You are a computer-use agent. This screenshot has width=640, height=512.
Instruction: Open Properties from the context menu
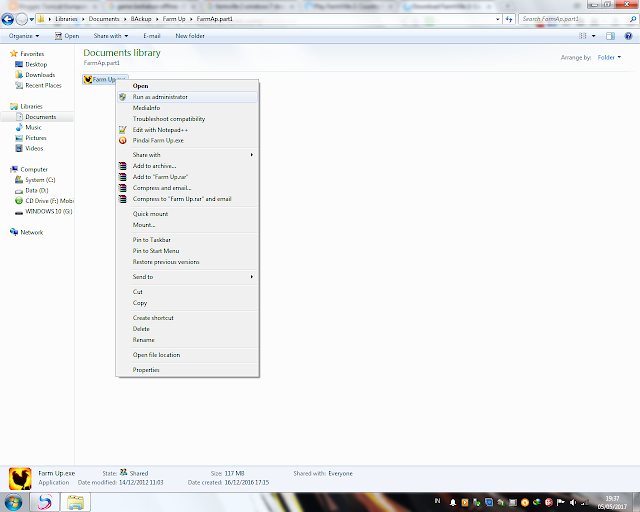pyautogui.click(x=187, y=370)
